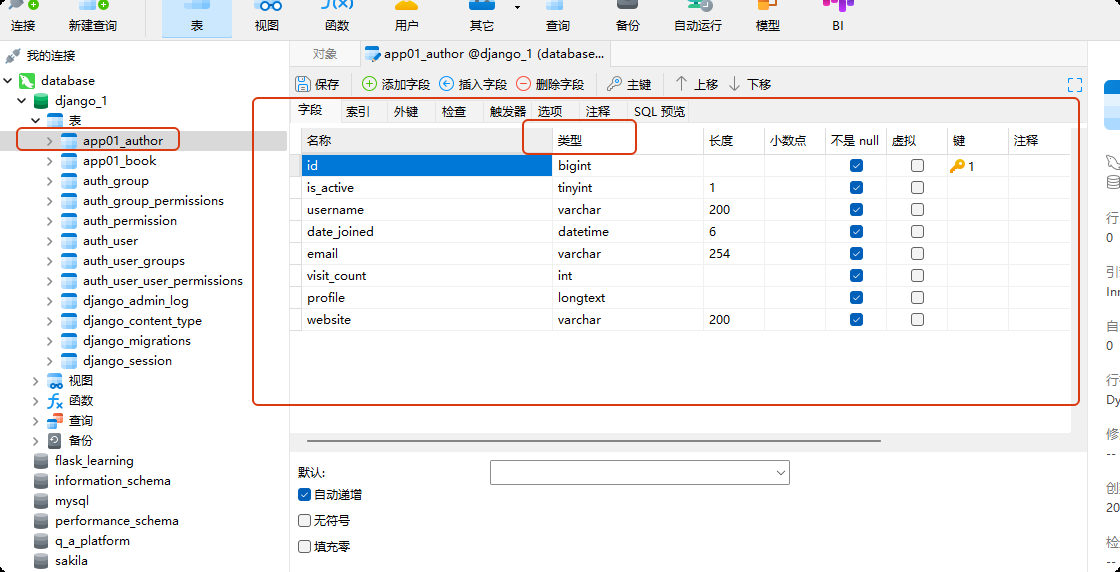This screenshot has width=1120, height=572.
Task: Click the 保存 (Save) button
Action: [x=318, y=84]
